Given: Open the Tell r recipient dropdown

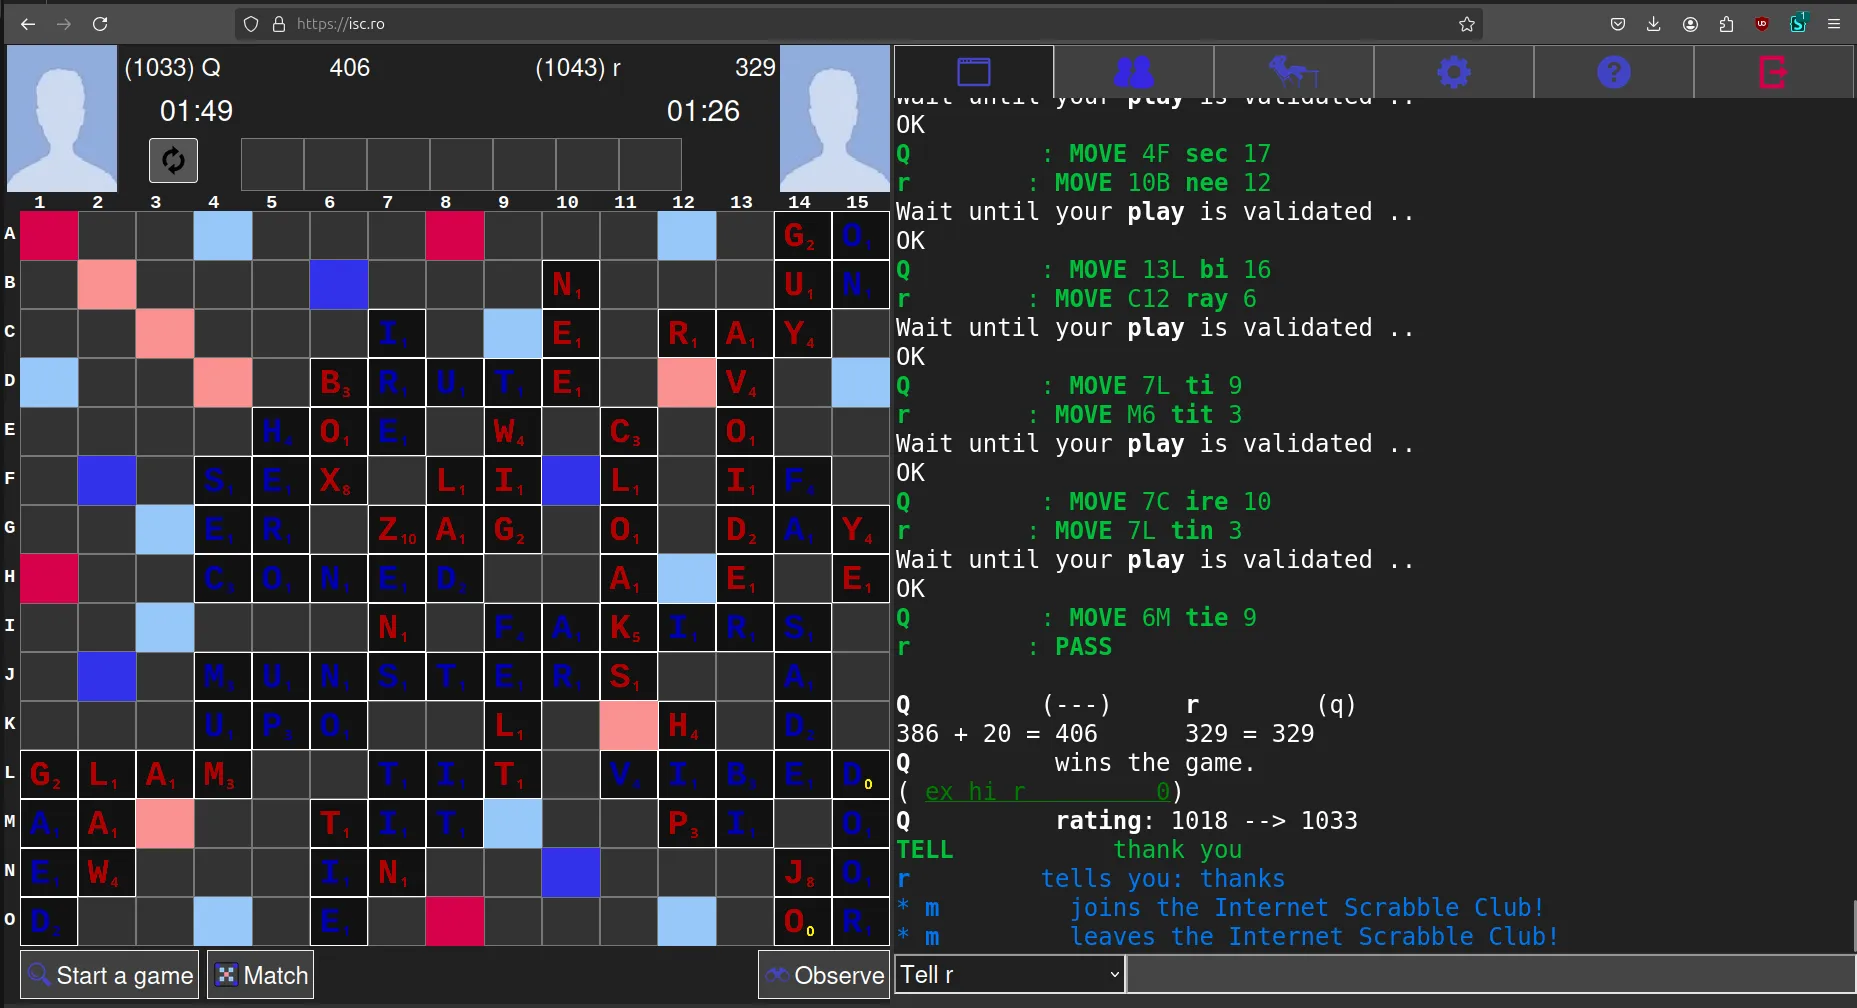Looking at the screenshot, I should 1010,974.
